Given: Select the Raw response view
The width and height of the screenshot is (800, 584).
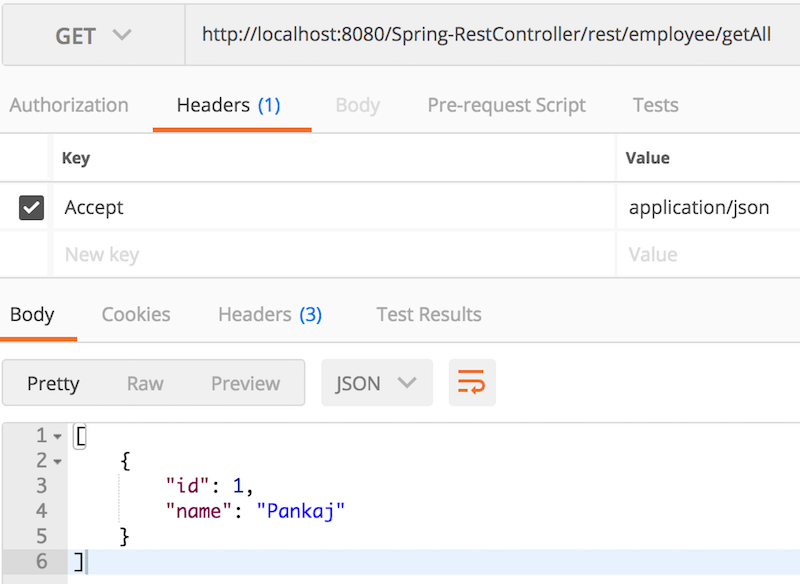Looking at the screenshot, I should point(145,383).
